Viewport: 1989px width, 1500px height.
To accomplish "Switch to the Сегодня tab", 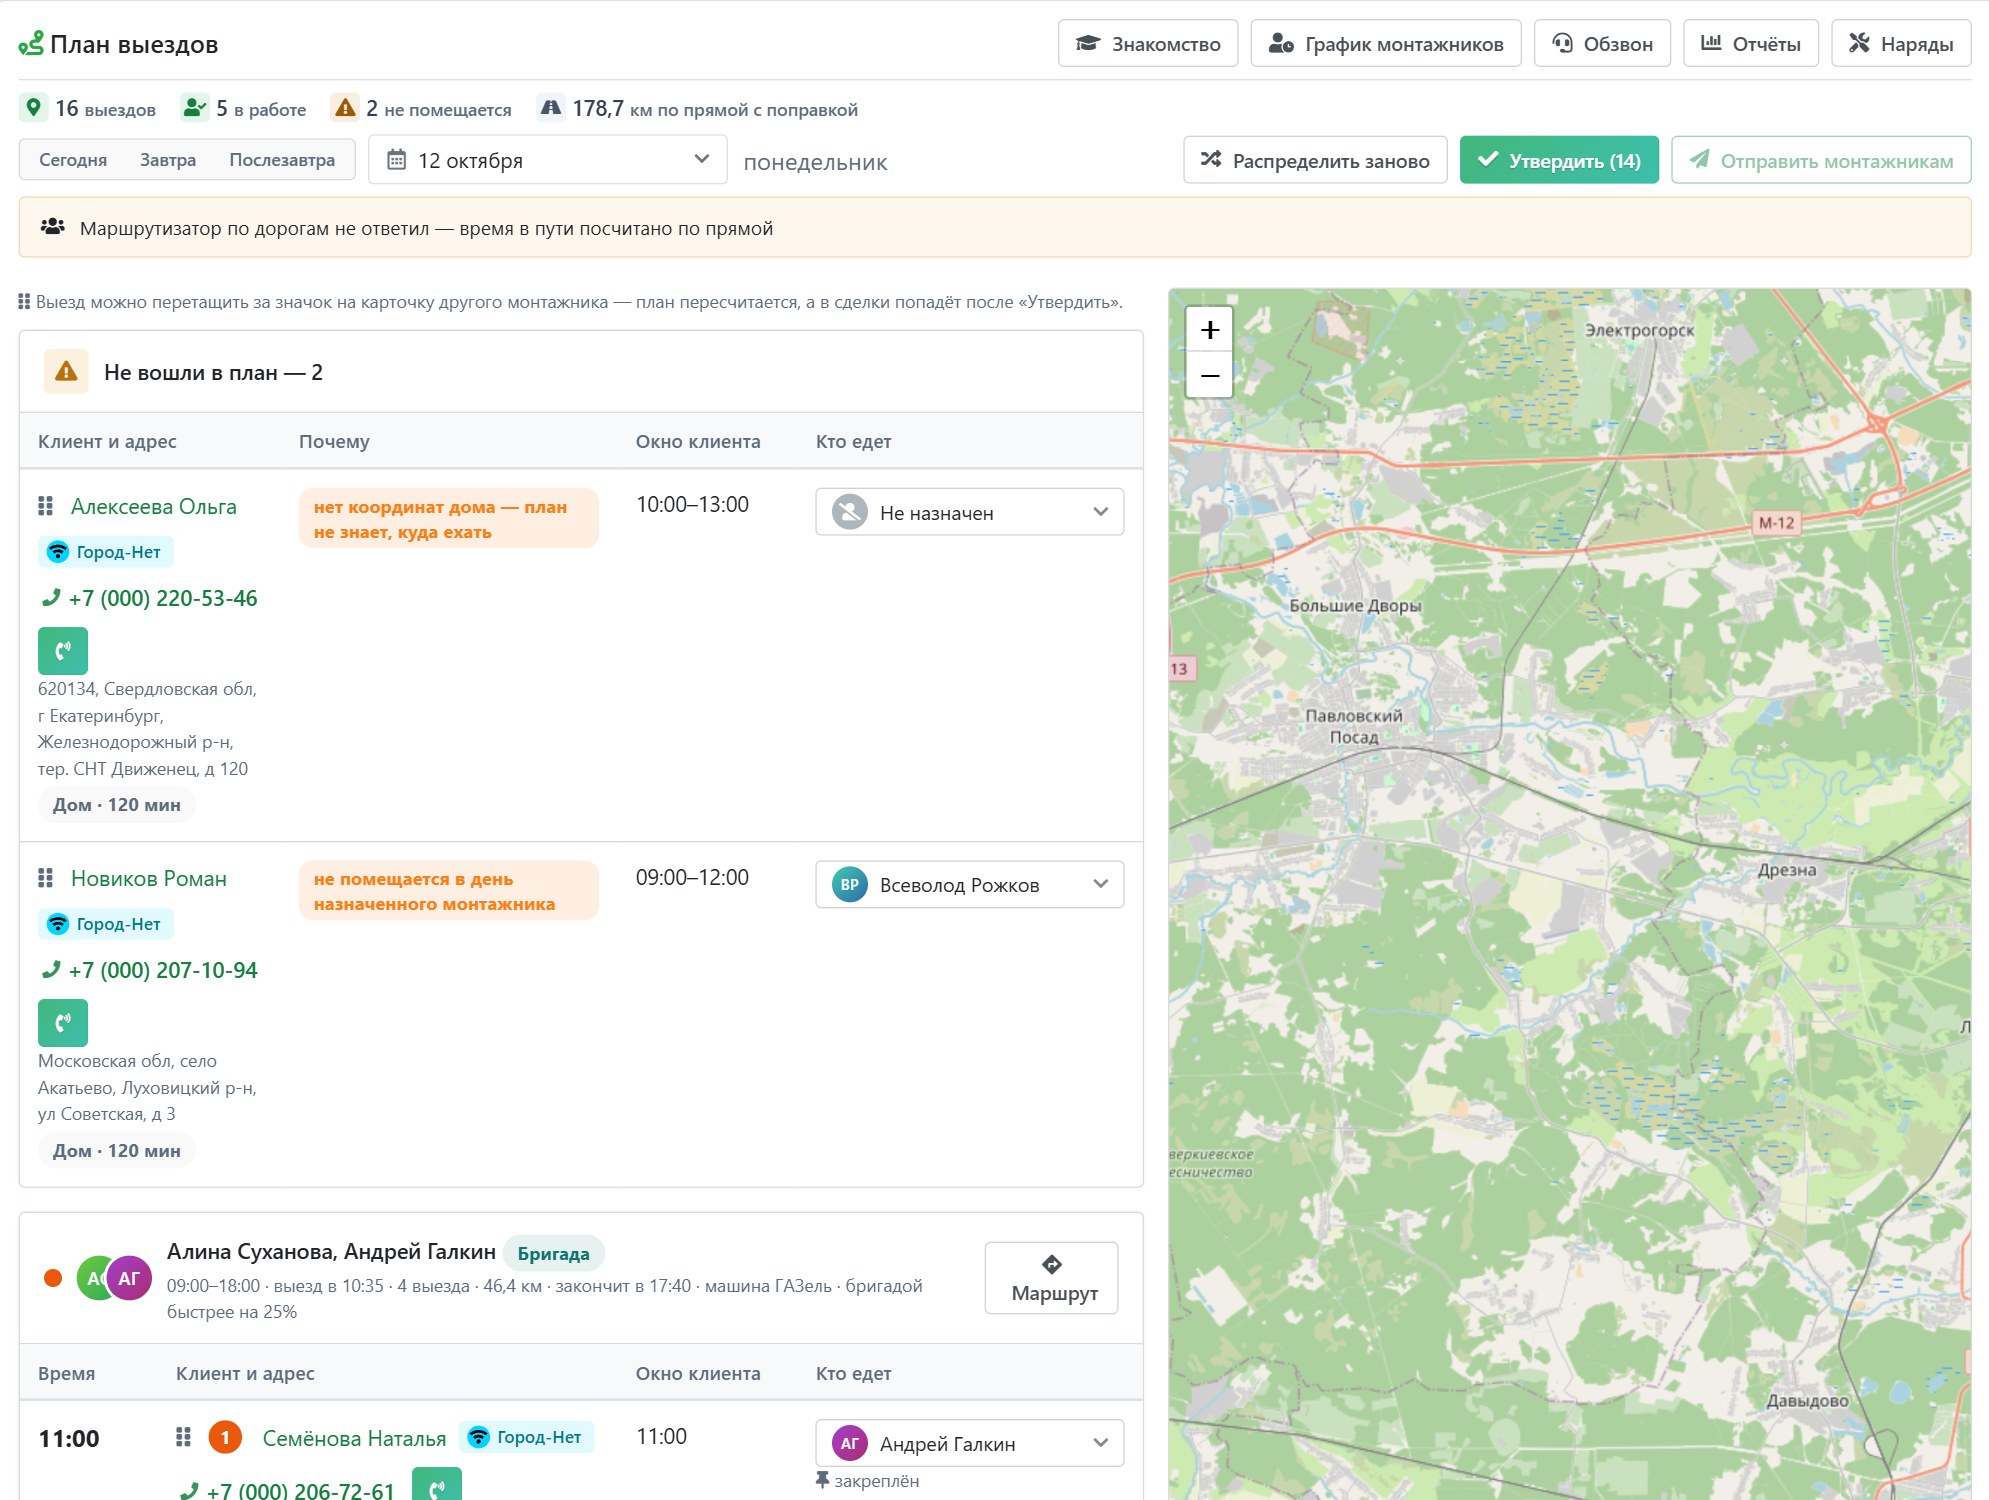I will [x=73, y=160].
